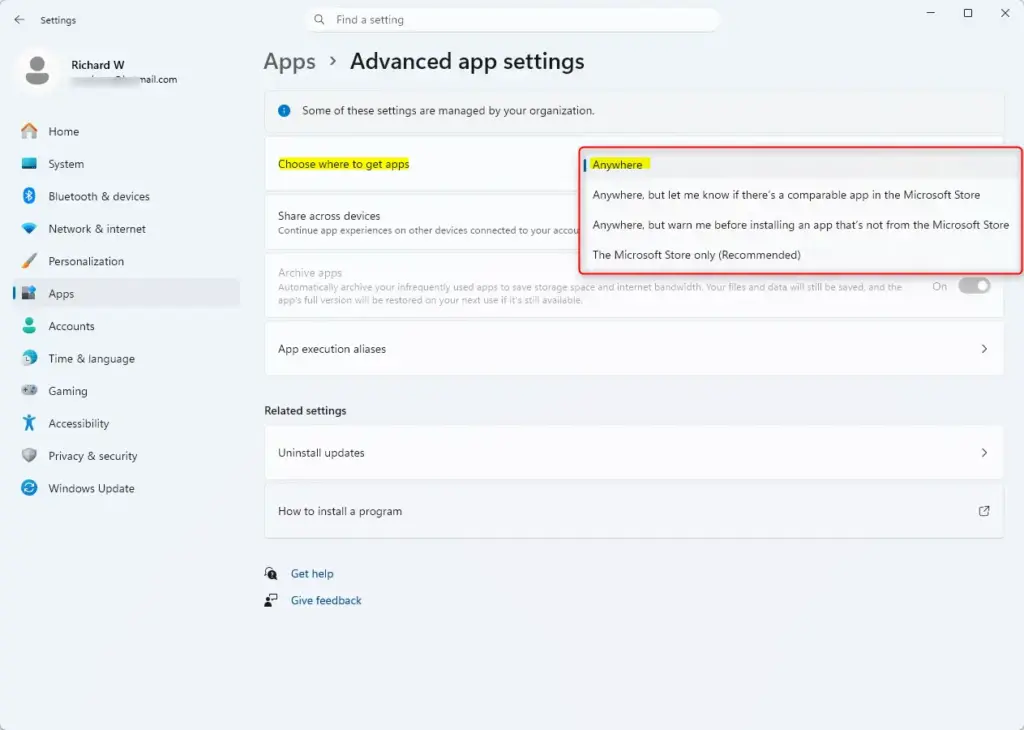The height and width of the screenshot is (730, 1024).
Task: Open Accessibility settings
Action: [x=126, y=423]
